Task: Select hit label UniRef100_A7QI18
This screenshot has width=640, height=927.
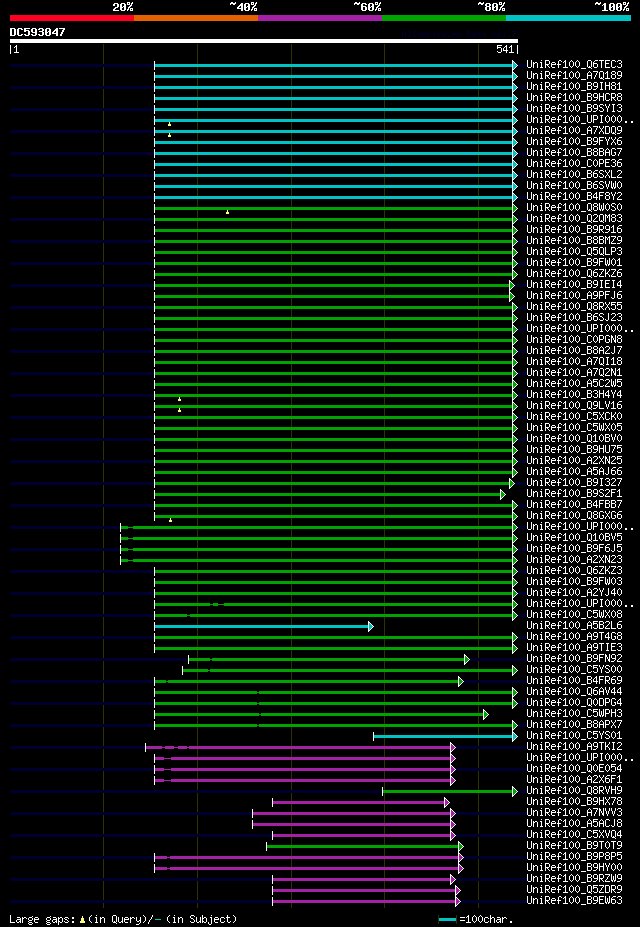Action: coord(574,362)
